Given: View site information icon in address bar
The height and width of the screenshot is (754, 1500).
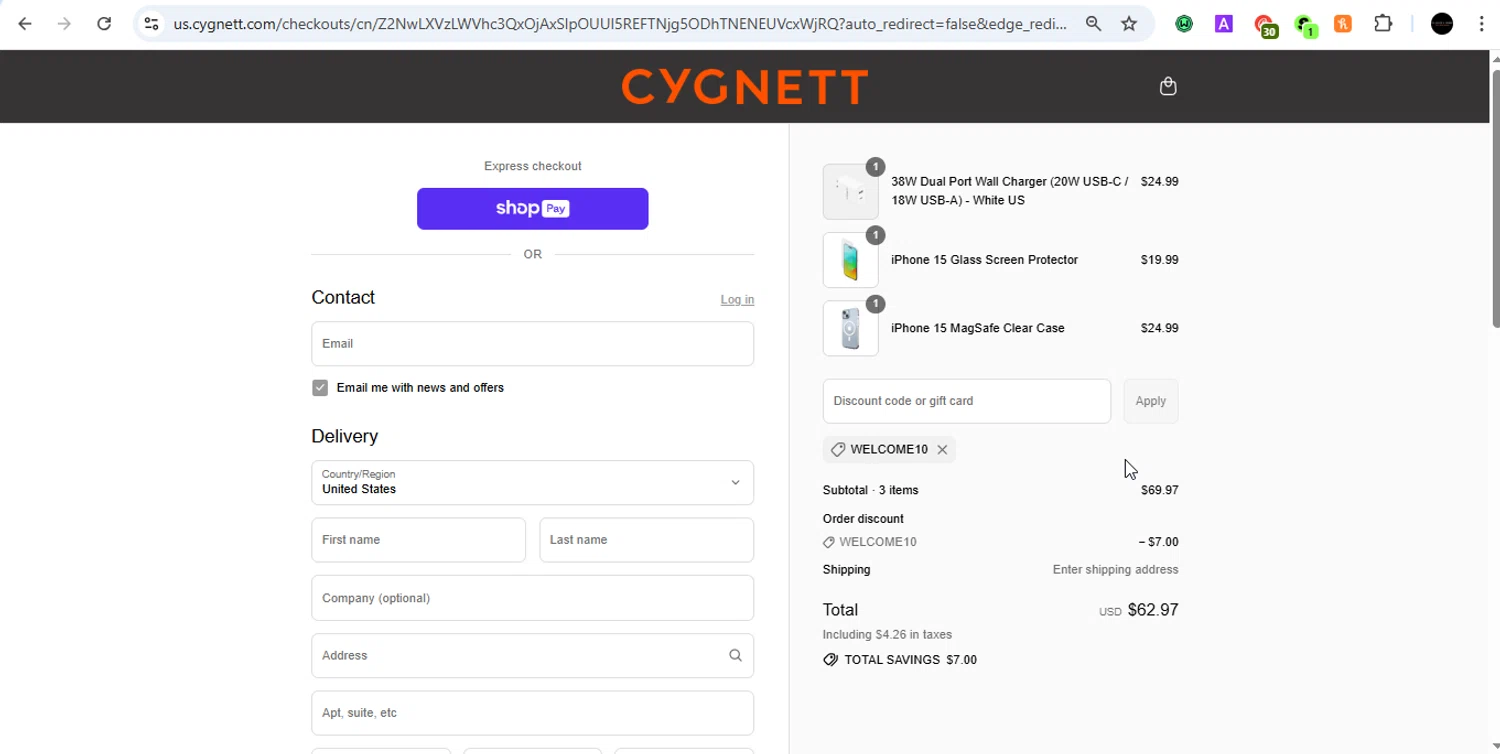Looking at the screenshot, I should (x=151, y=23).
